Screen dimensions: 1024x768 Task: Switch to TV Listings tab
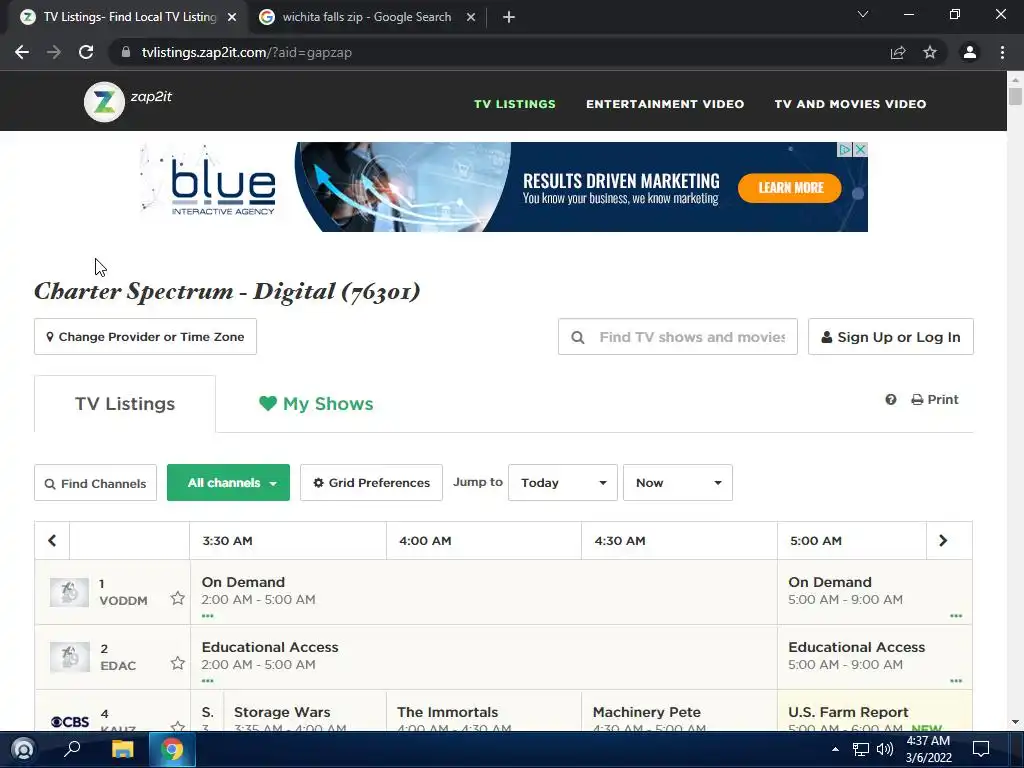click(125, 404)
